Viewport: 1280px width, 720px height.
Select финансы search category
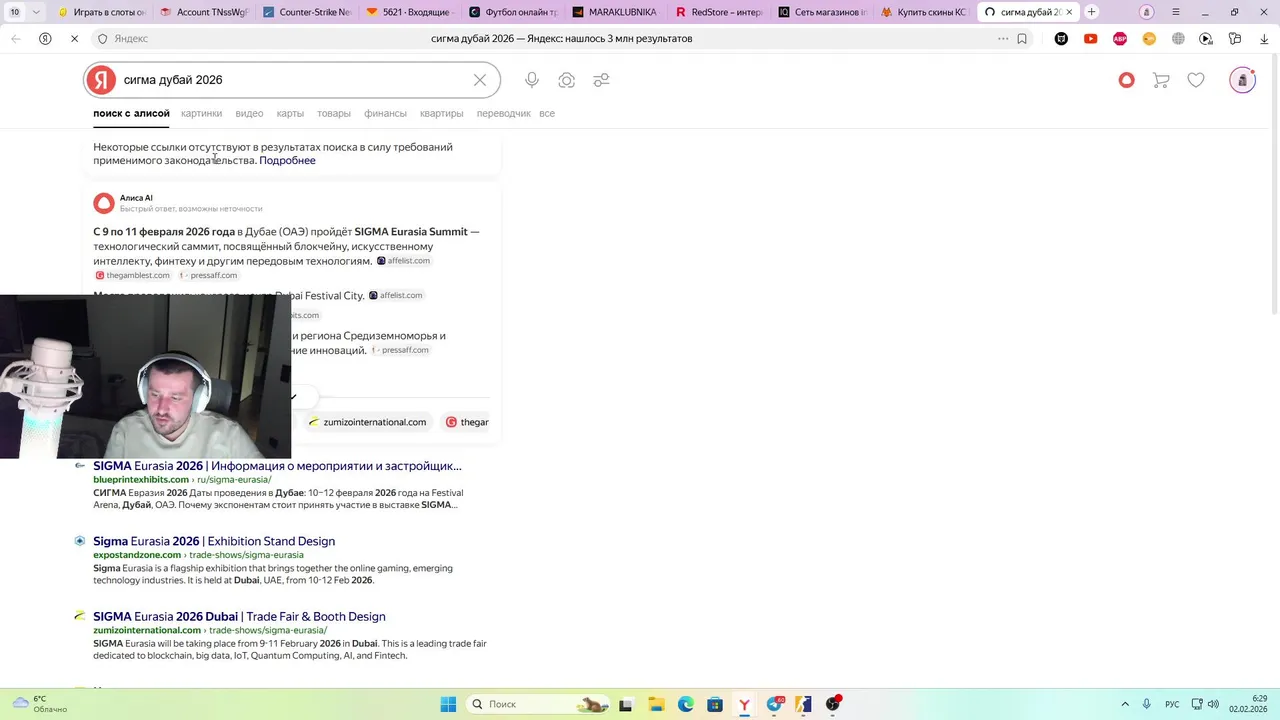(385, 114)
